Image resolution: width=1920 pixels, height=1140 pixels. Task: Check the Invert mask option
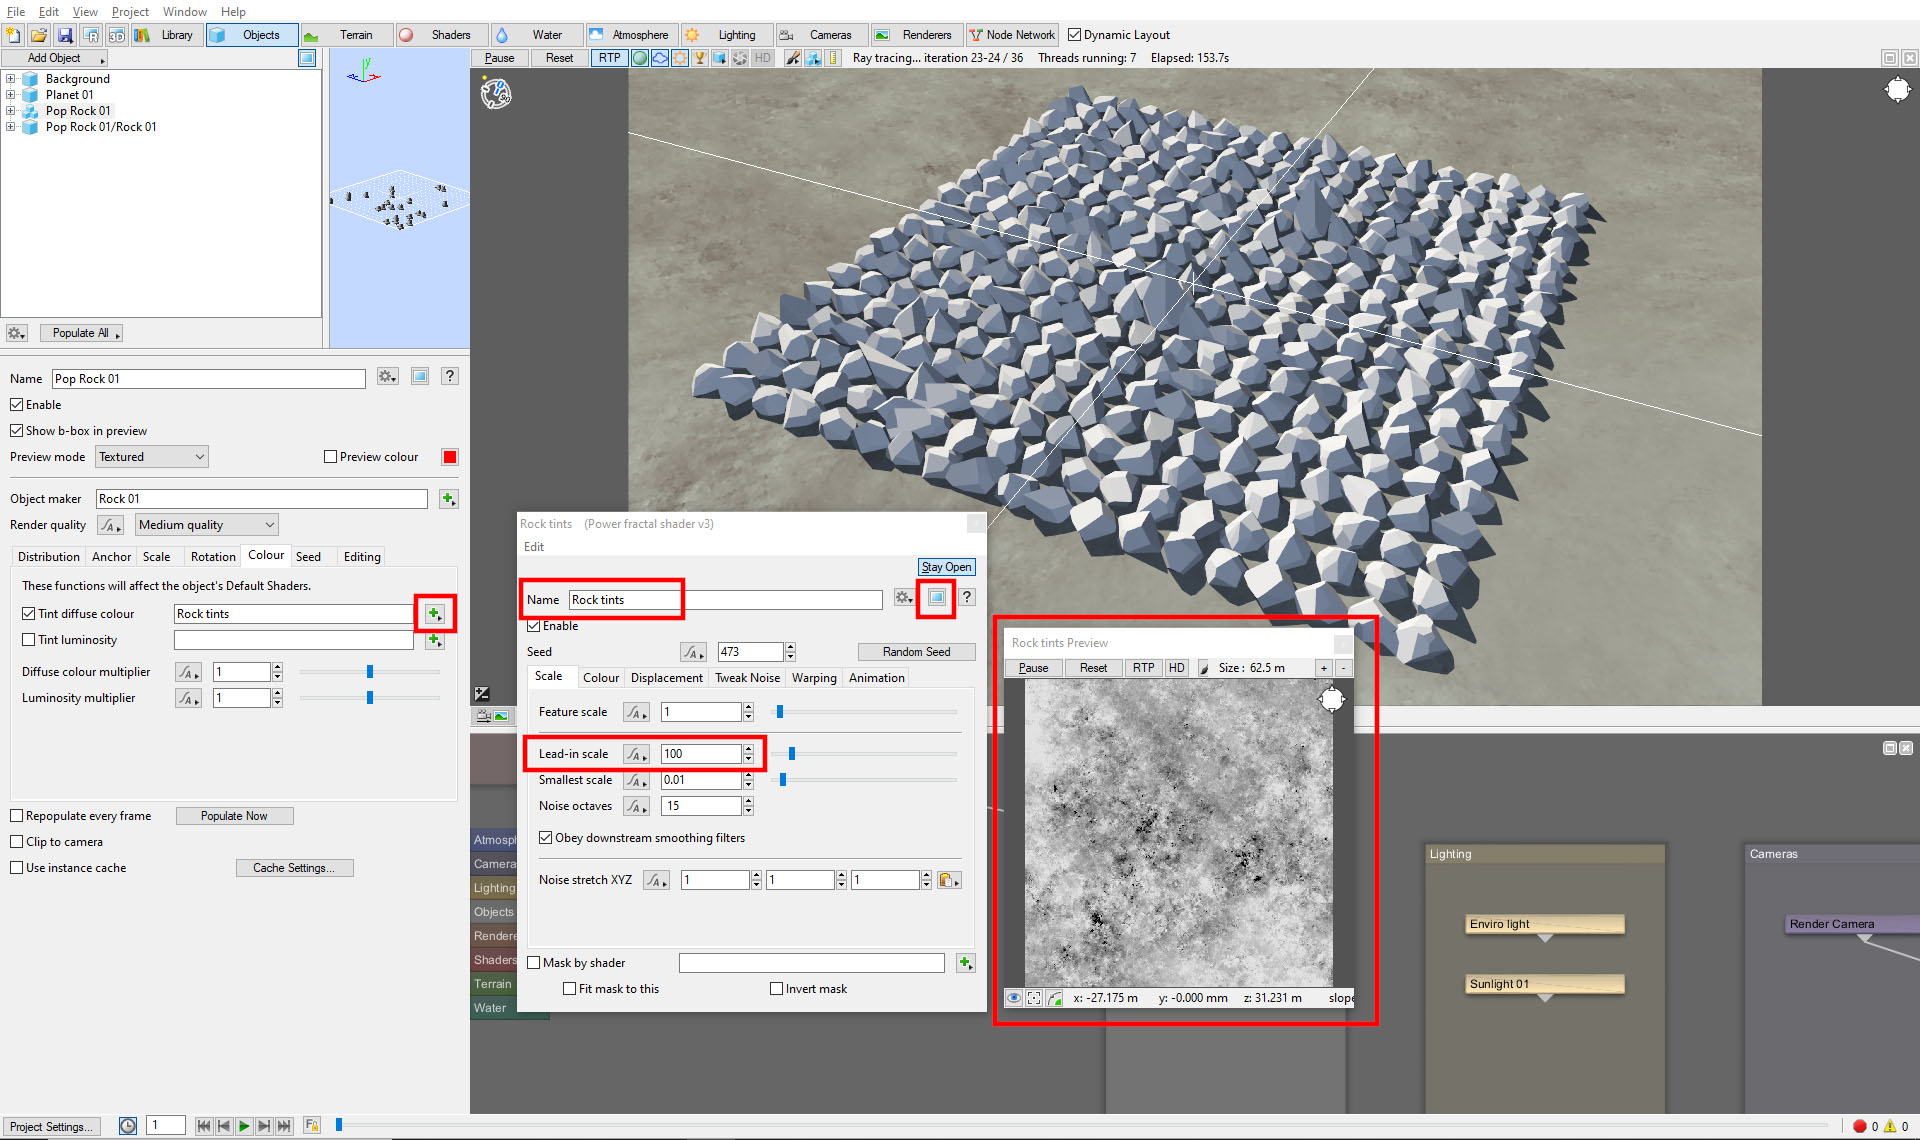777,989
